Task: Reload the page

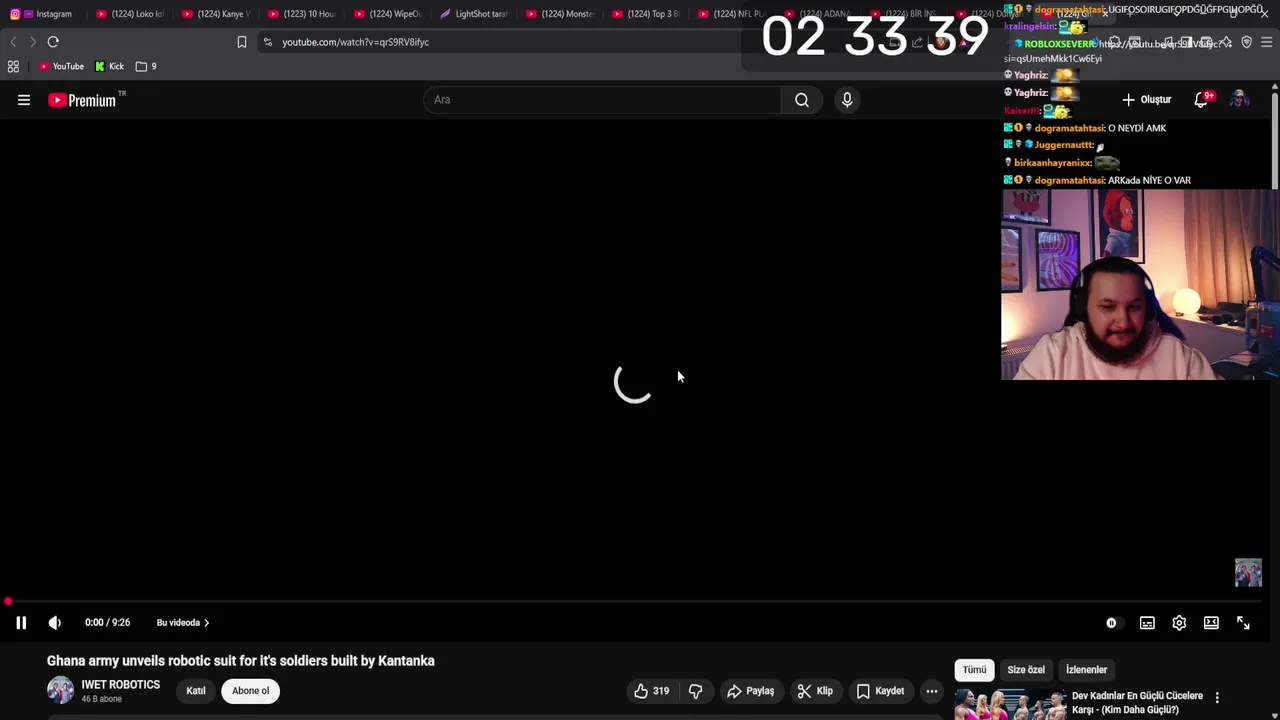Action: click(53, 42)
